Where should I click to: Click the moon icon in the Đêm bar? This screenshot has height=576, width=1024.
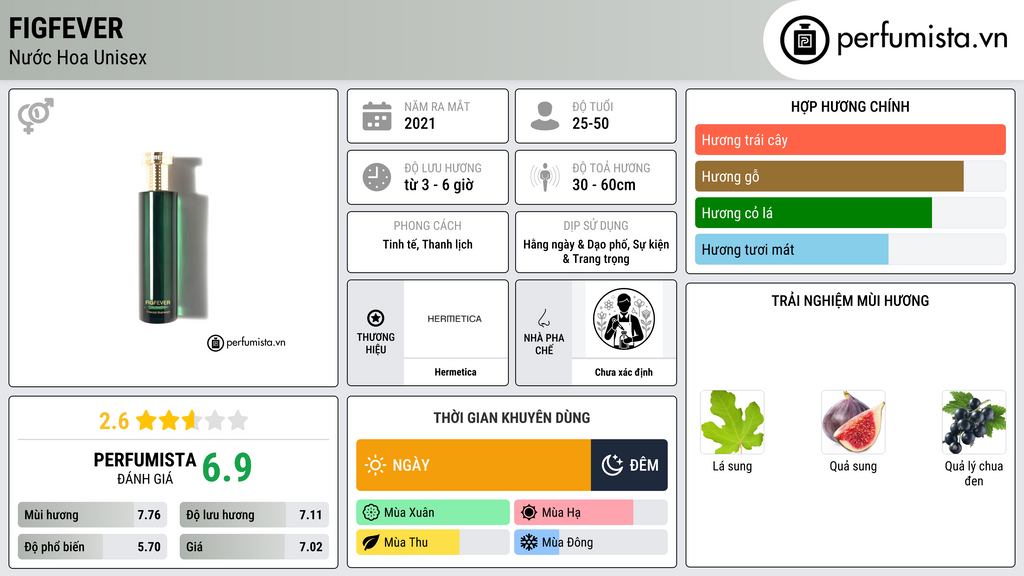[612, 465]
